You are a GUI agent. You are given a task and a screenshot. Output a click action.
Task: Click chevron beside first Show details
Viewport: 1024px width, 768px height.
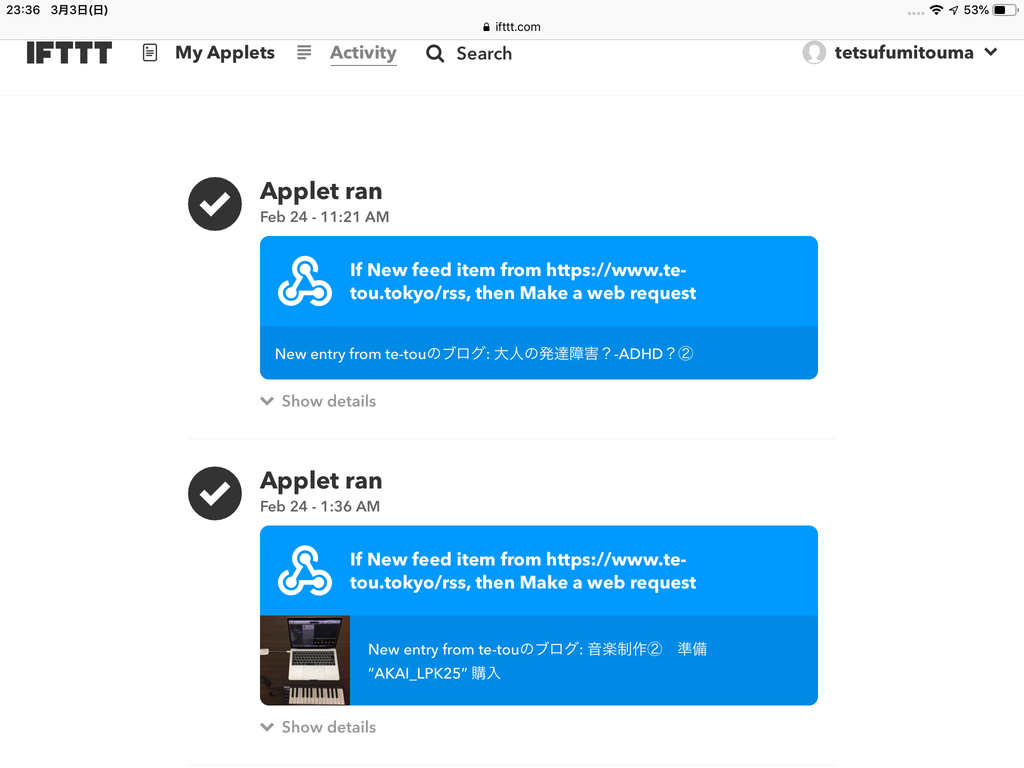(x=267, y=401)
